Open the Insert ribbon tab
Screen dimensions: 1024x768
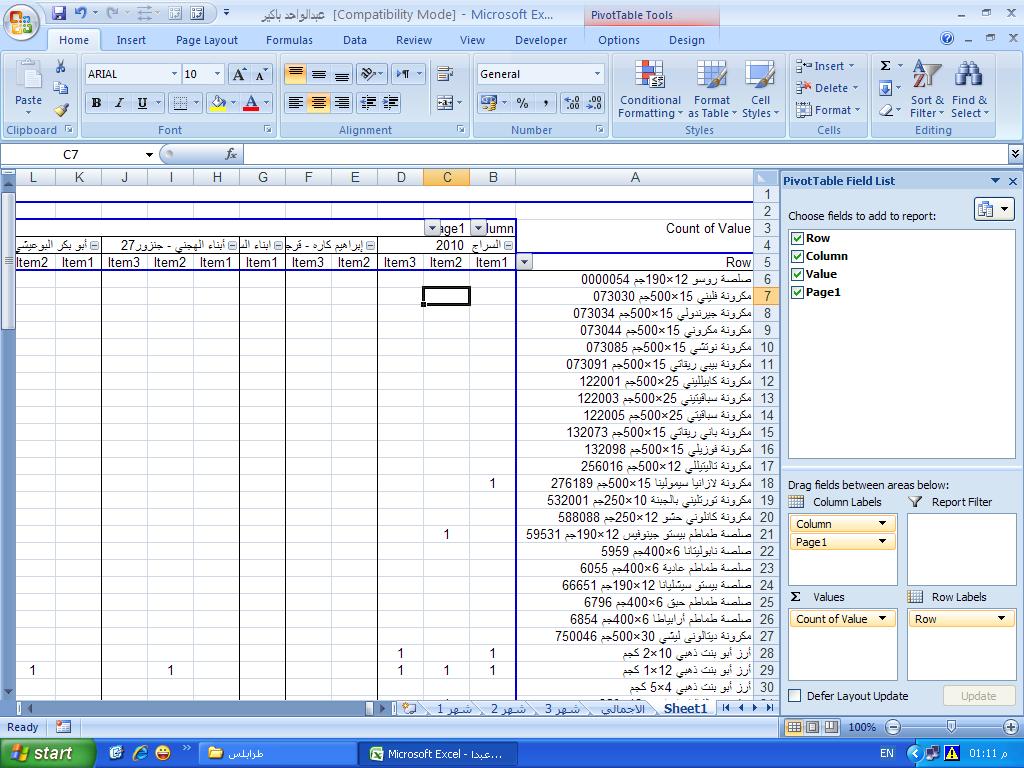tap(131, 40)
